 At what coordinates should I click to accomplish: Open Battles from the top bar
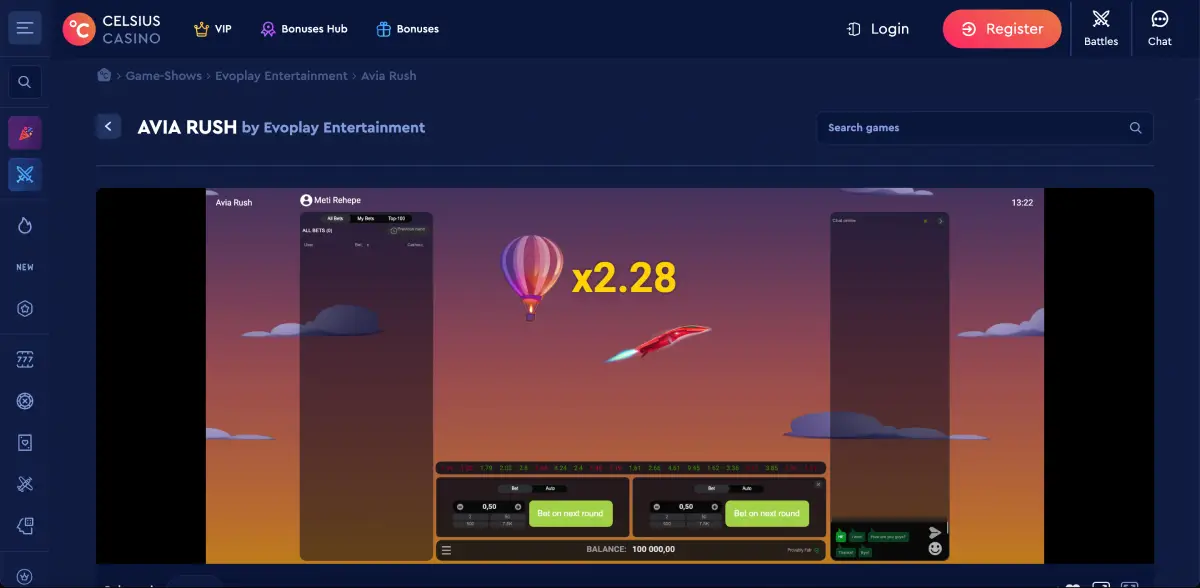(x=1101, y=29)
